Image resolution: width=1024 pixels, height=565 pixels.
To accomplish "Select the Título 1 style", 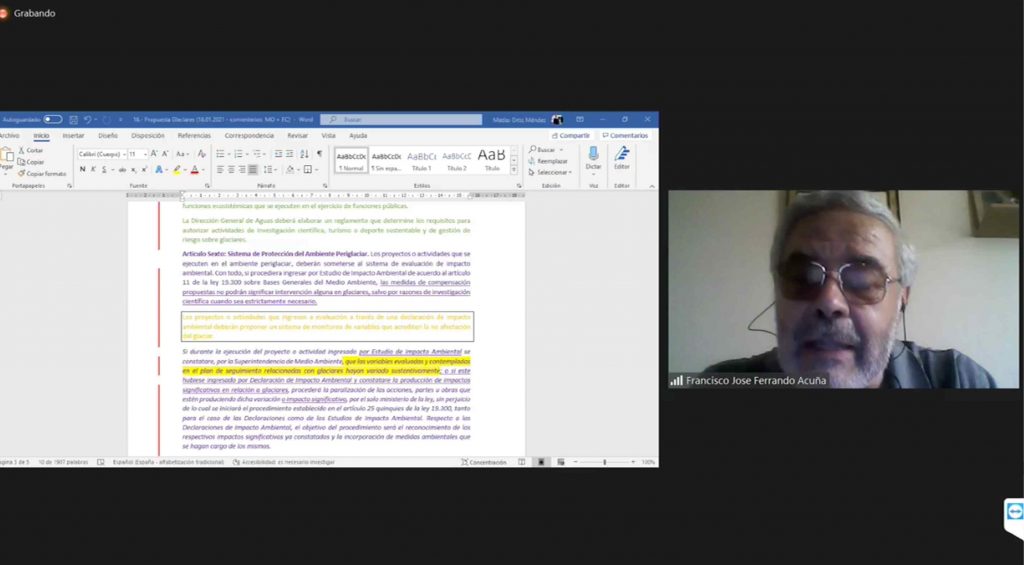I will (422, 161).
